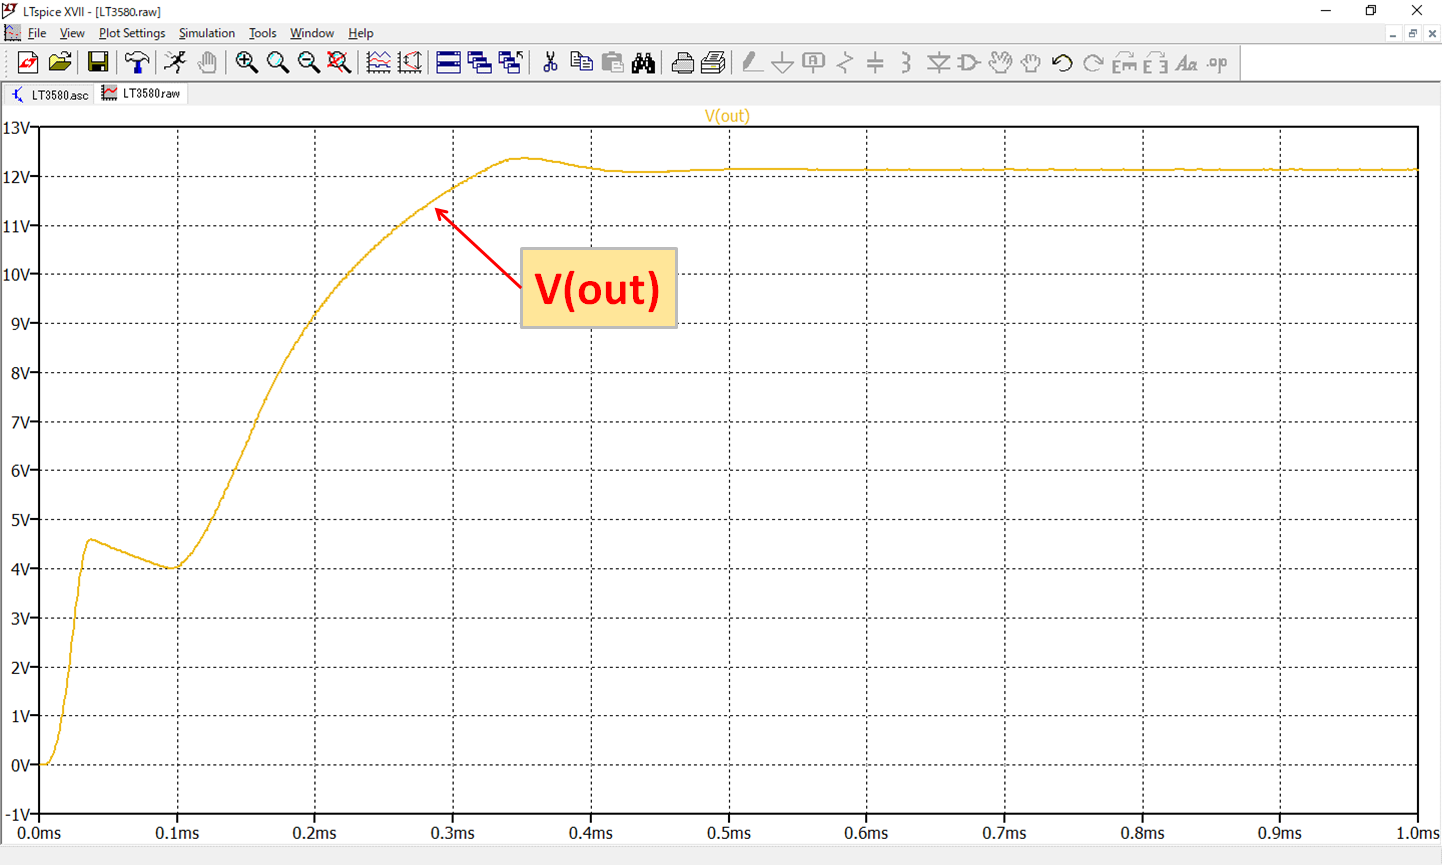1442x865 pixels.
Task: Click the Print icon in toolbar
Action: coord(682,63)
